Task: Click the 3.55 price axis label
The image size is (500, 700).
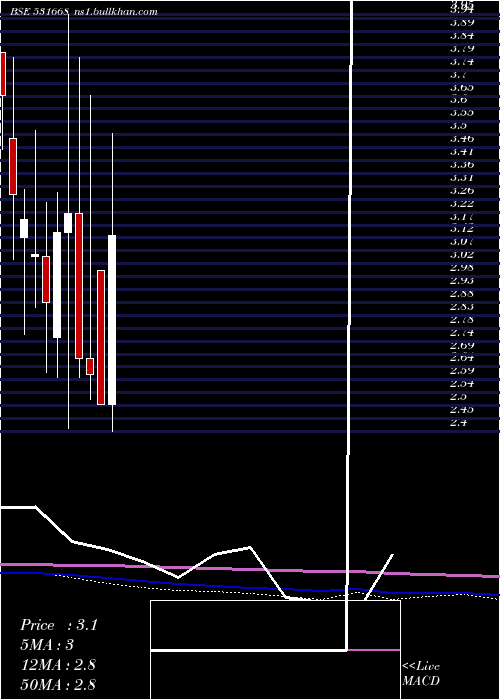Action: 462,113
